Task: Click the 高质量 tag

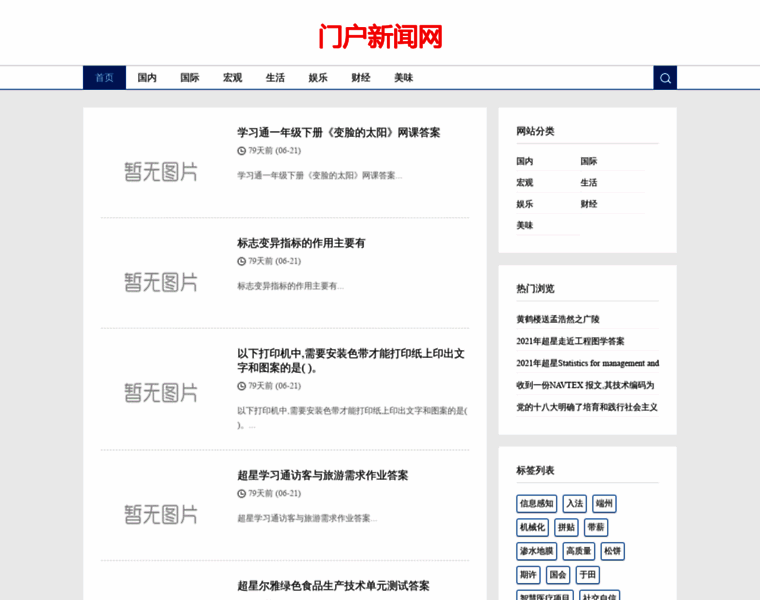Action: [579, 551]
